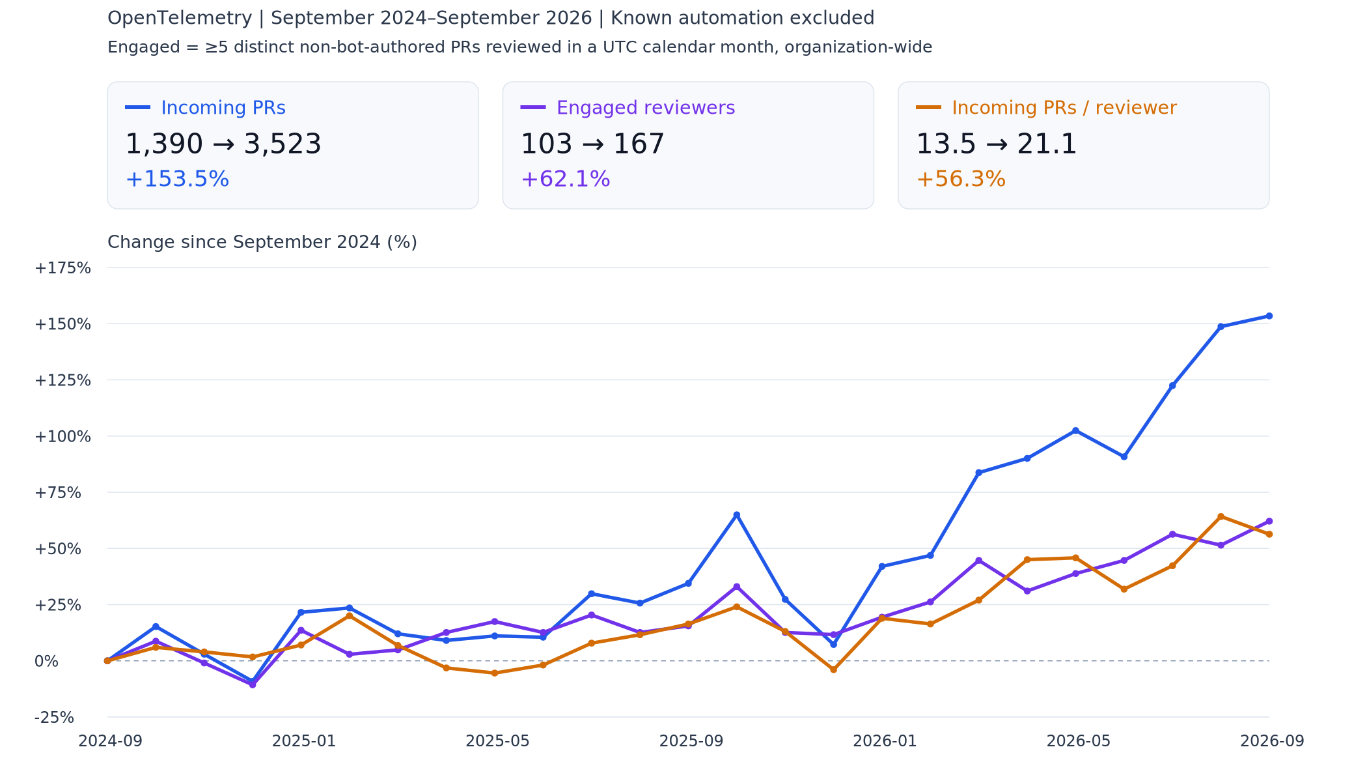Click the 2026-05 x-axis label
The width and height of the screenshot is (1363, 773).
tap(1079, 741)
